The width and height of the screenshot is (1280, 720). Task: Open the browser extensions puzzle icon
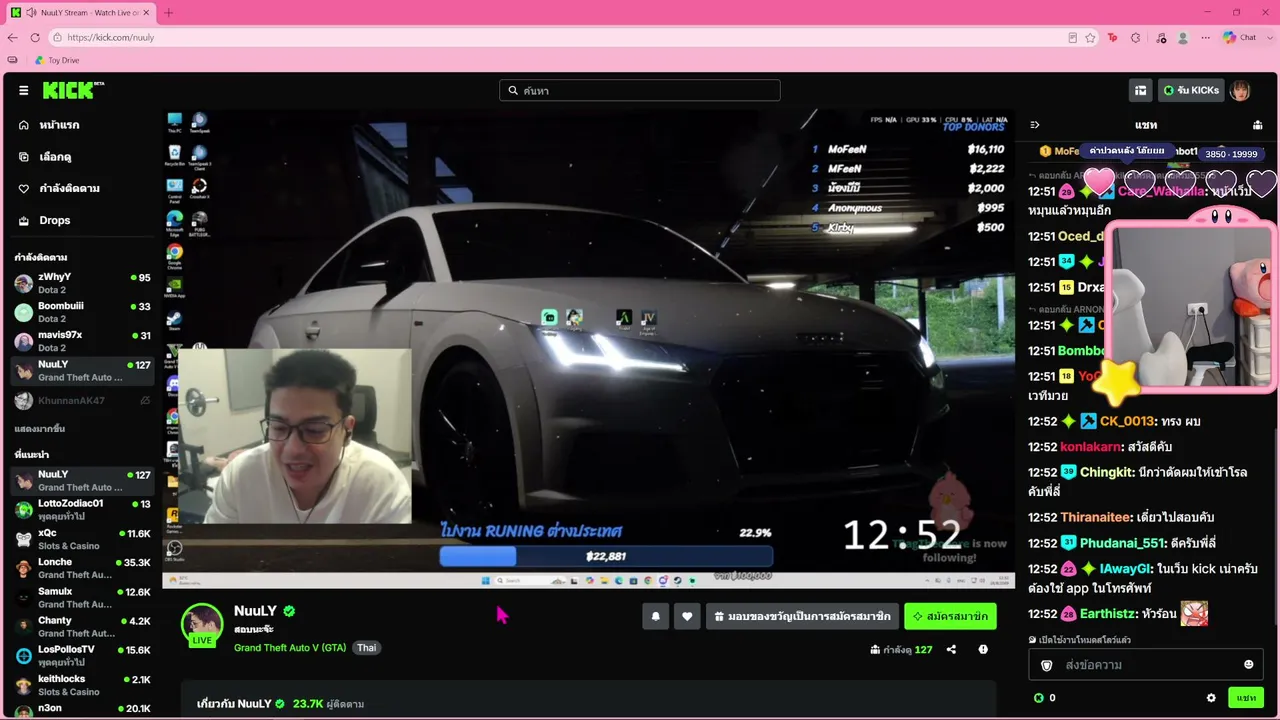click(1135, 37)
